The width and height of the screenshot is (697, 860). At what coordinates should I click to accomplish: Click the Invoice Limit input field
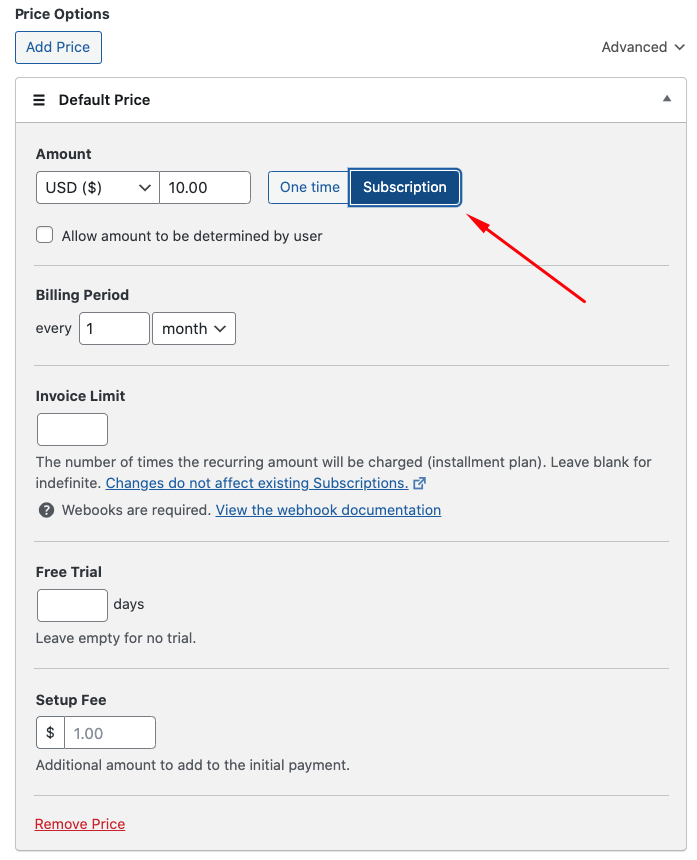pos(72,430)
